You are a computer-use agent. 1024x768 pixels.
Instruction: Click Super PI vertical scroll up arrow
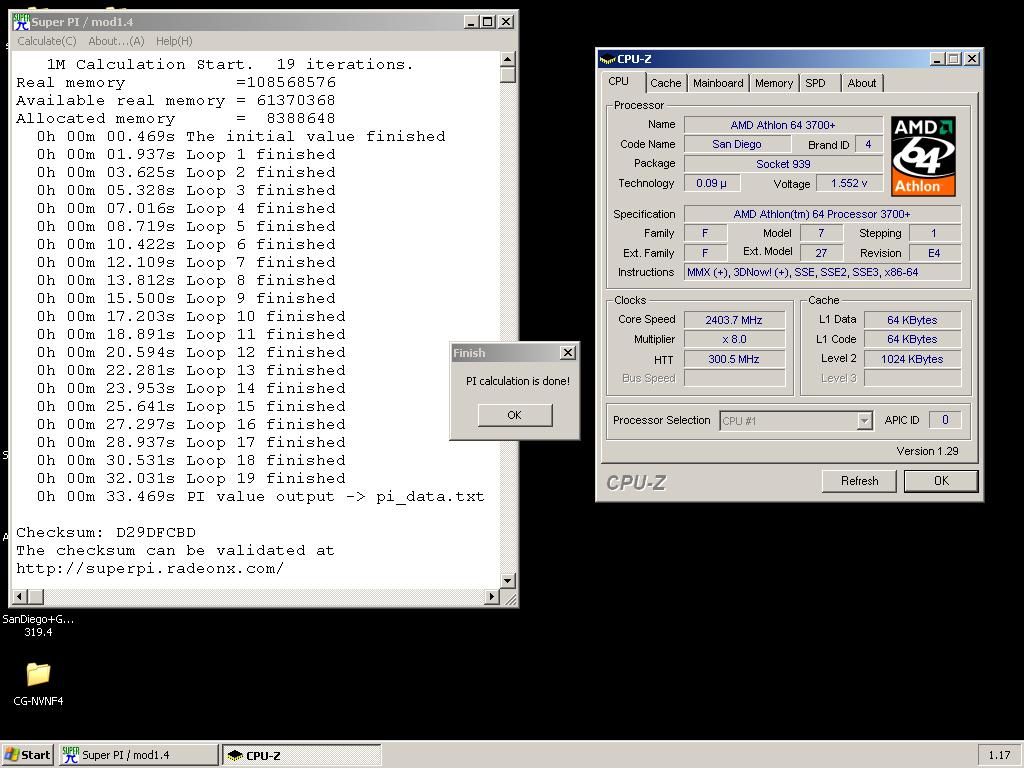pyautogui.click(x=508, y=59)
